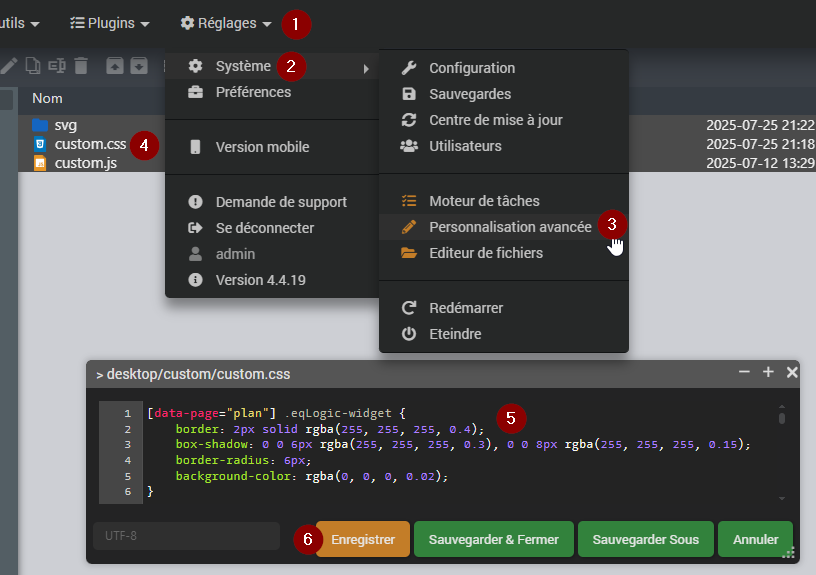Open the Plugins dropdown menu
The height and width of the screenshot is (575, 816).
tap(110, 22)
